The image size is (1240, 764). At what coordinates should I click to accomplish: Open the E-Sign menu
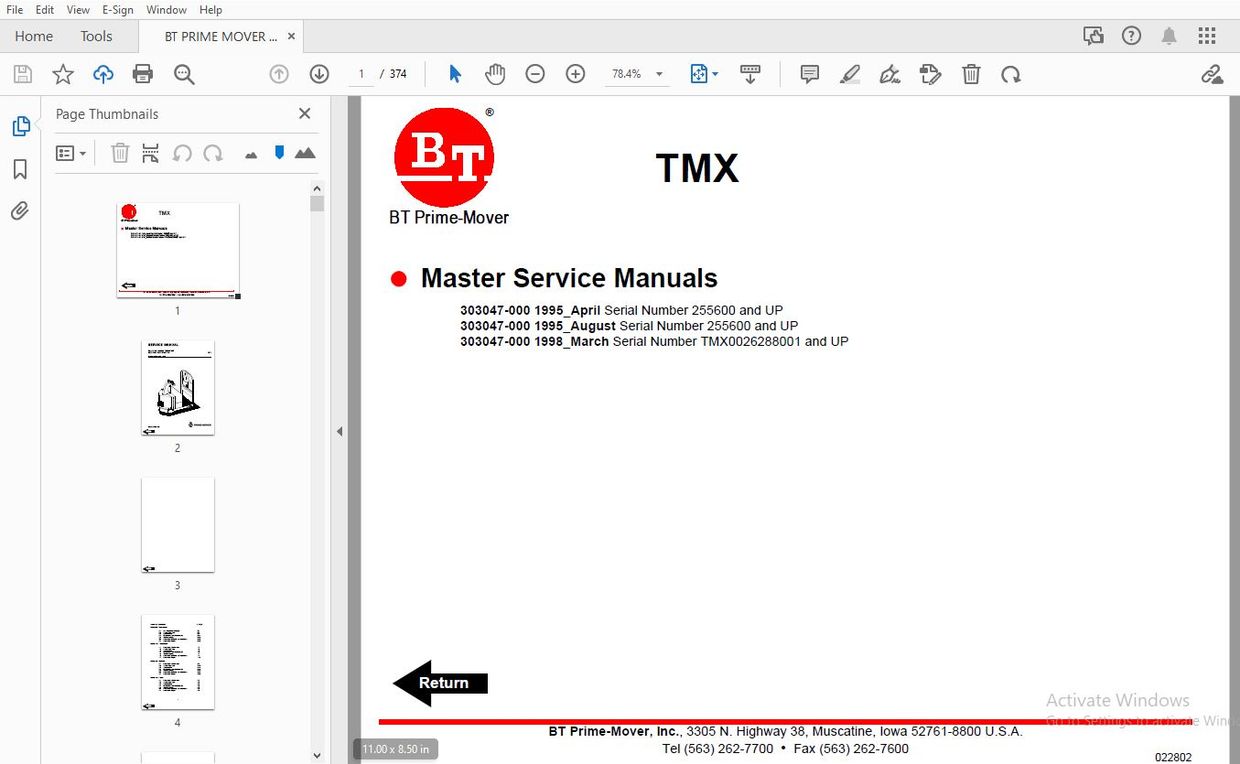(x=117, y=9)
